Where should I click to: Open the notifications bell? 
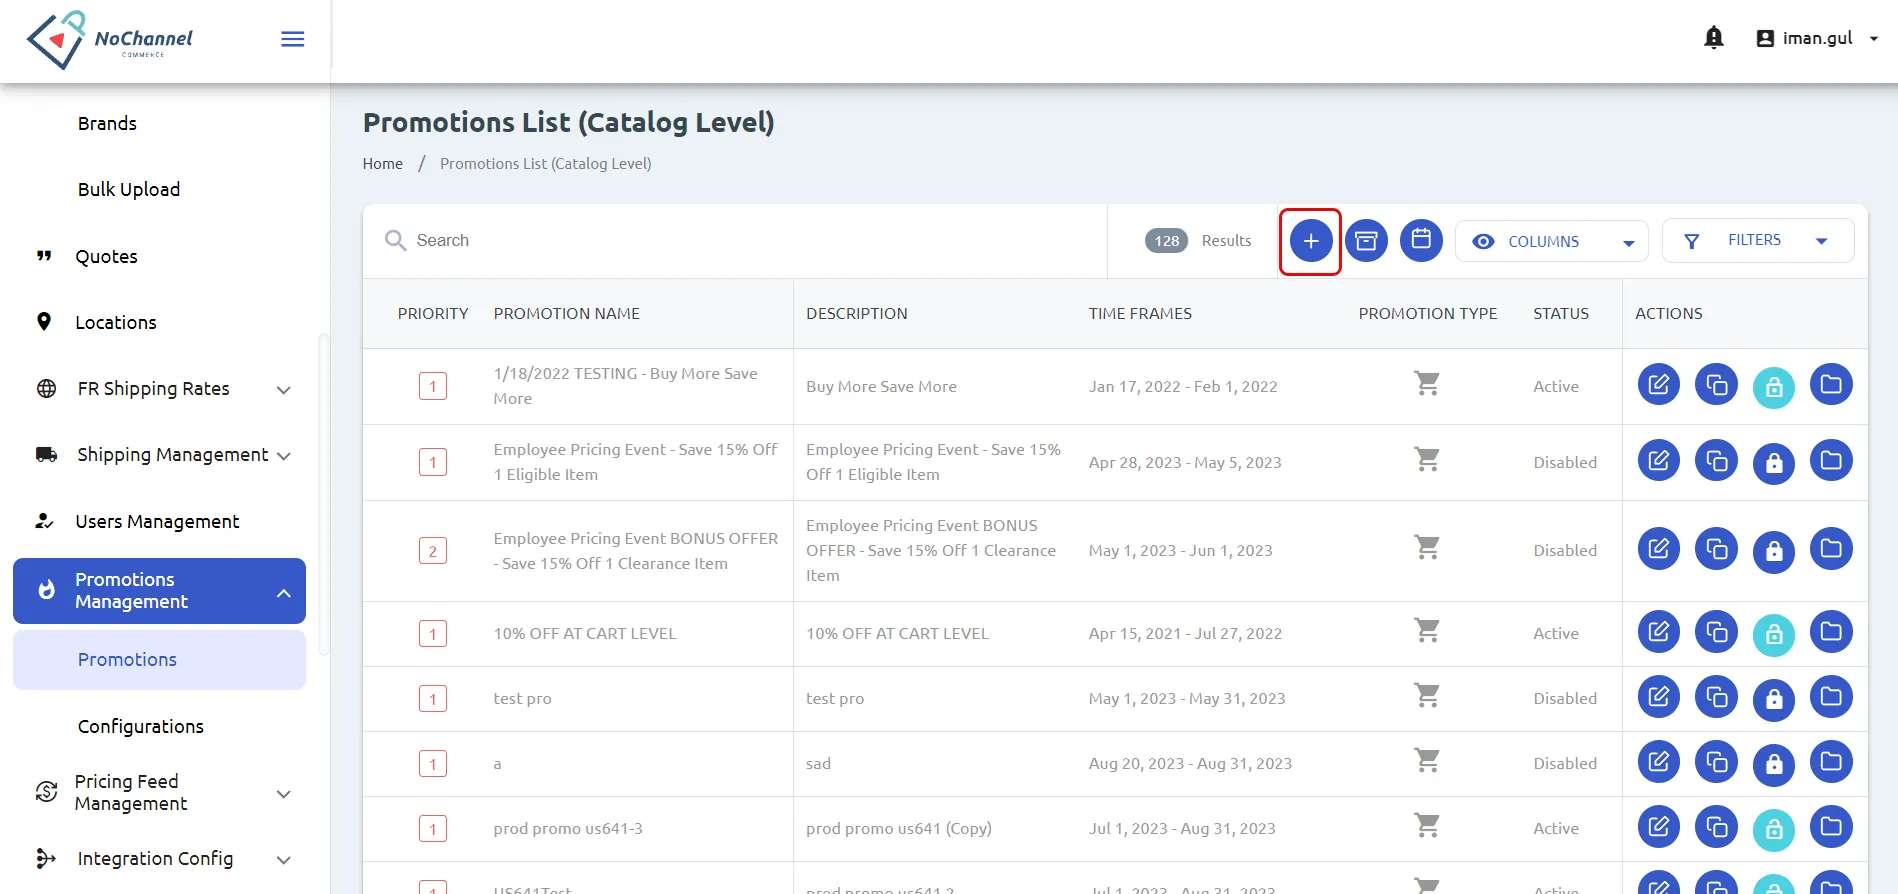pyautogui.click(x=1714, y=38)
